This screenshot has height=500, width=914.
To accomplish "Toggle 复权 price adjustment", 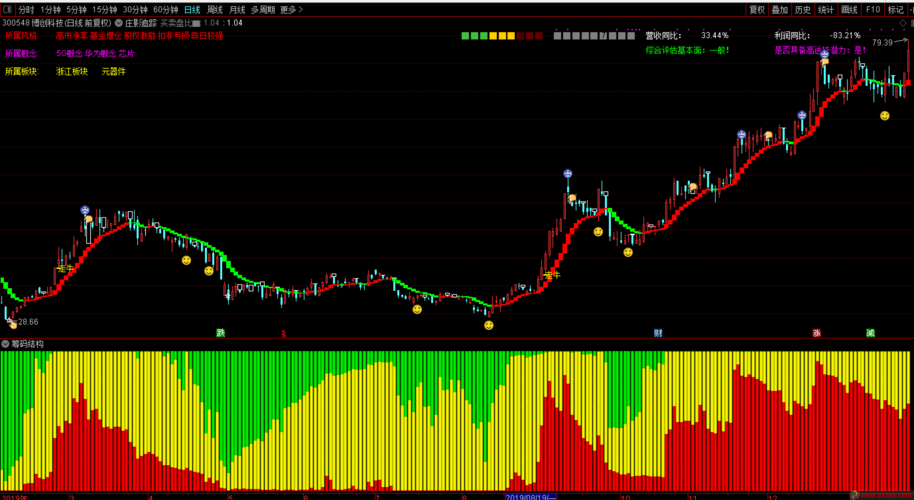I will coord(757,10).
